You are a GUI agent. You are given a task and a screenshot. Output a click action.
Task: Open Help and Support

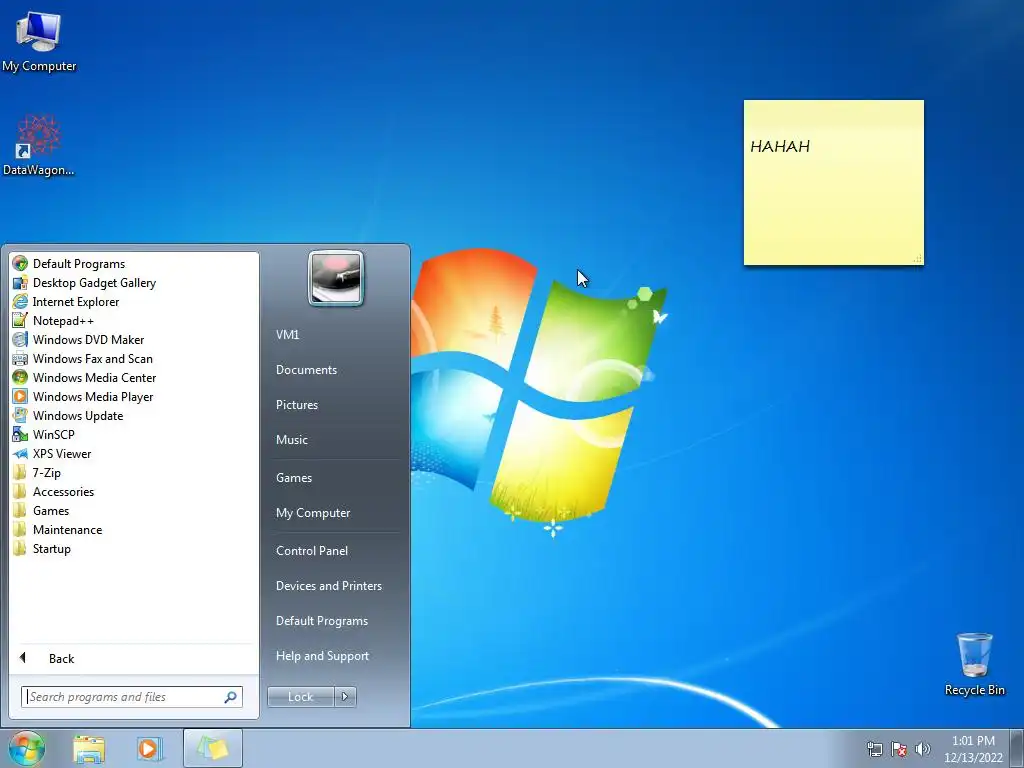click(x=322, y=656)
